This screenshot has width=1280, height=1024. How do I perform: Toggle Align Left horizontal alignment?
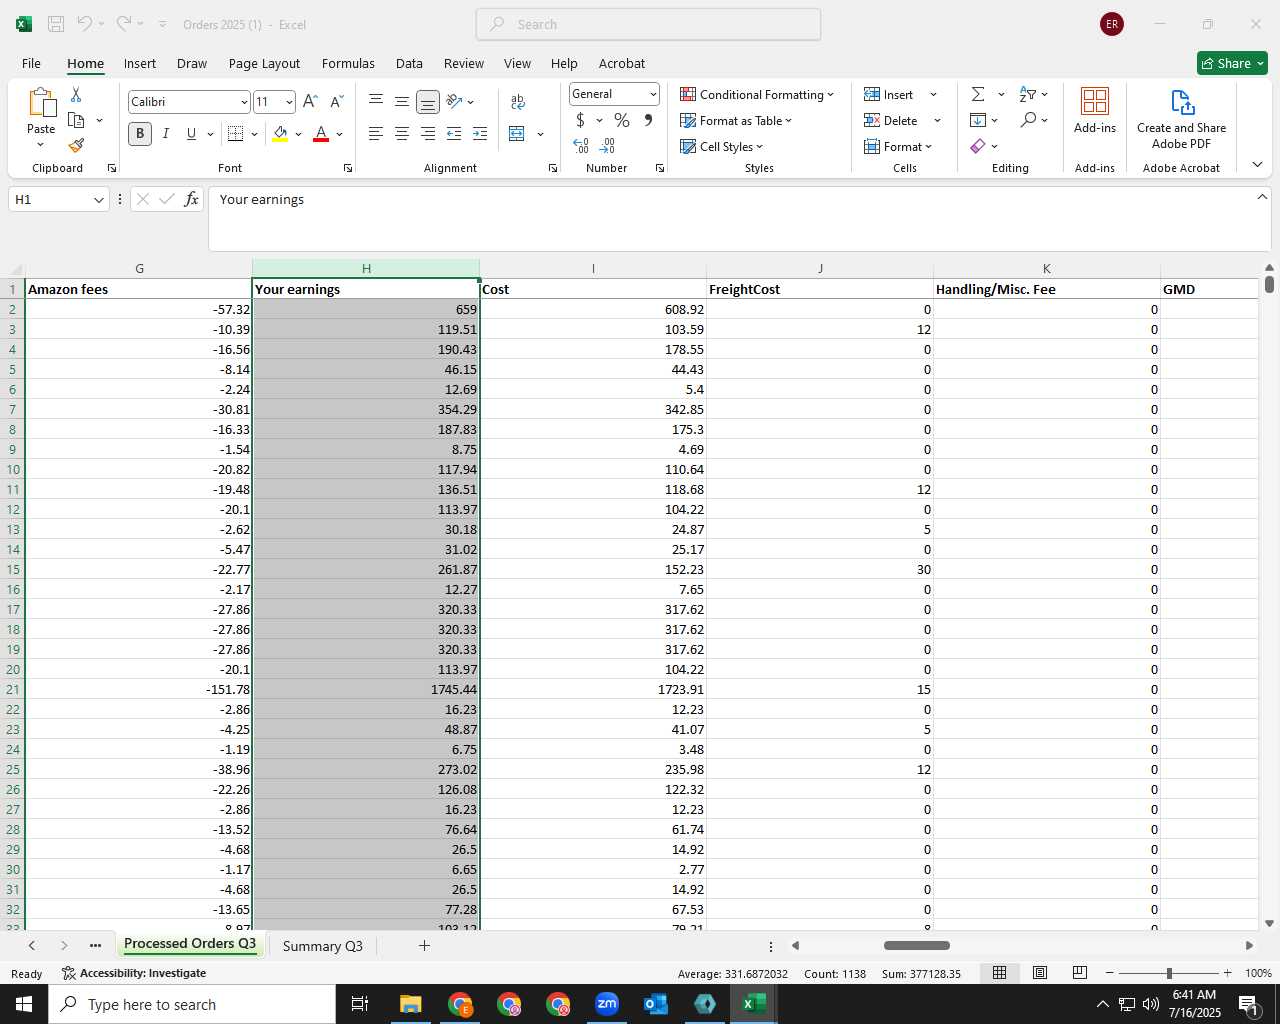pyautogui.click(x=376, y=133)
